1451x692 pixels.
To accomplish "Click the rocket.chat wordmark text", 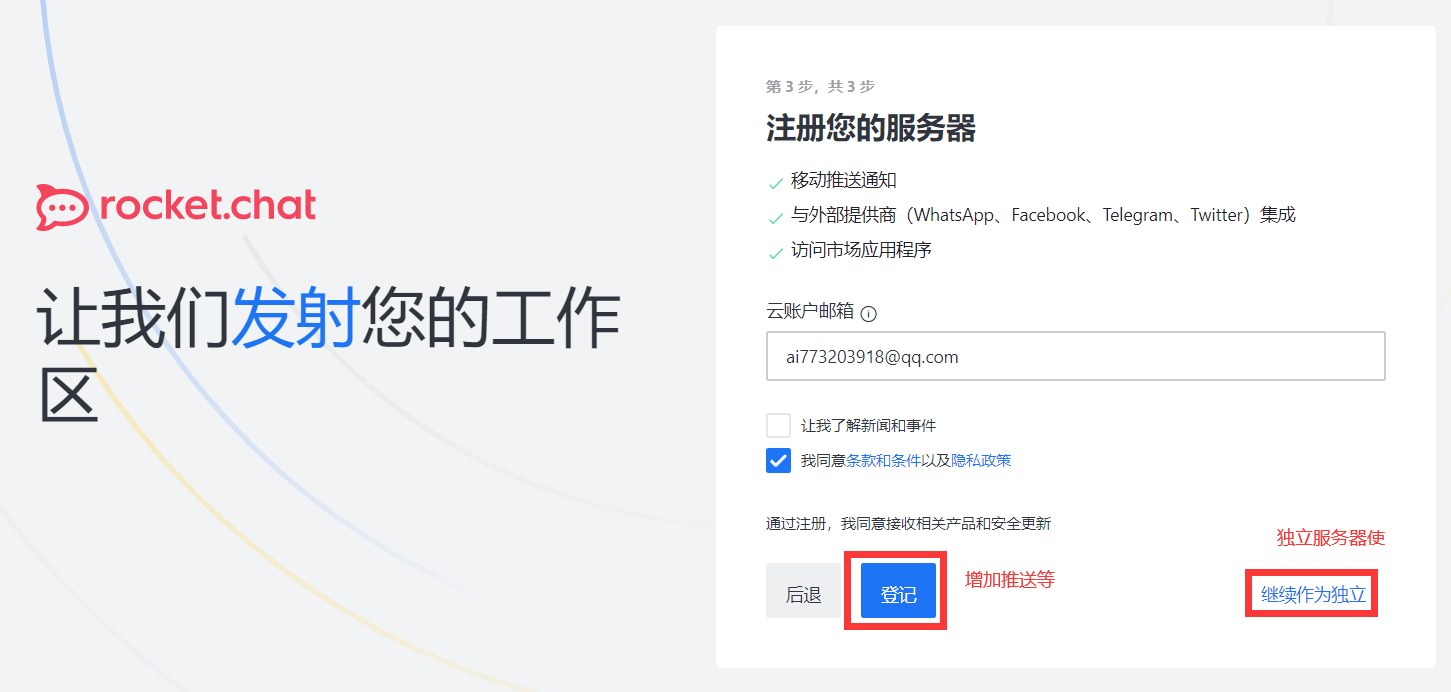I will pos(208,205).
